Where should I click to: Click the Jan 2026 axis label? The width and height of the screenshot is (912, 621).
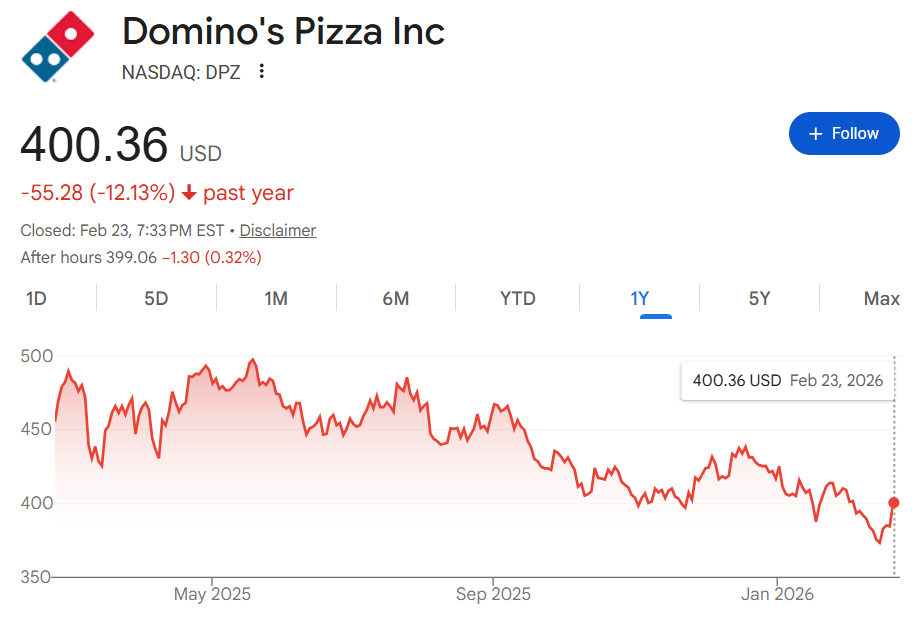pos(777,594)
